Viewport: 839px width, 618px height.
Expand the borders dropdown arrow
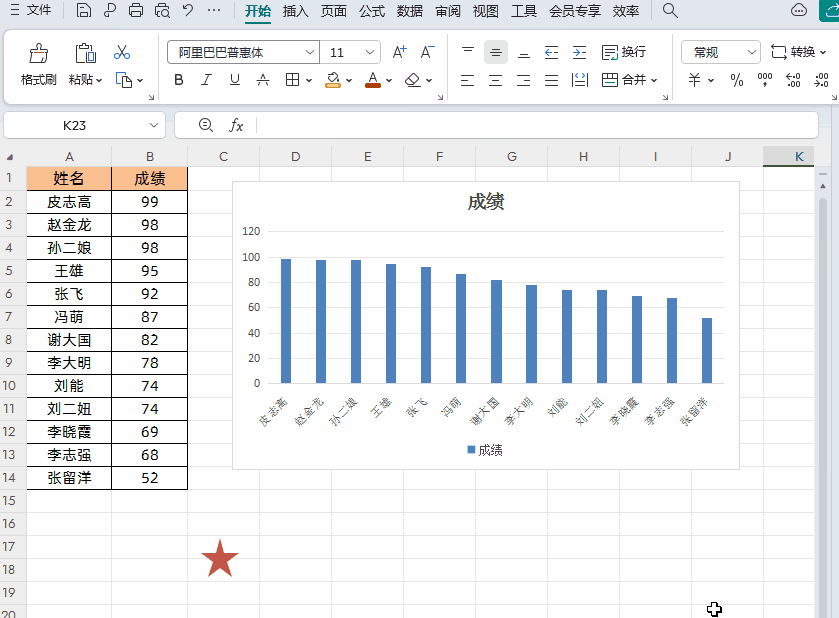pyautogui.click(x=309, y=80)
